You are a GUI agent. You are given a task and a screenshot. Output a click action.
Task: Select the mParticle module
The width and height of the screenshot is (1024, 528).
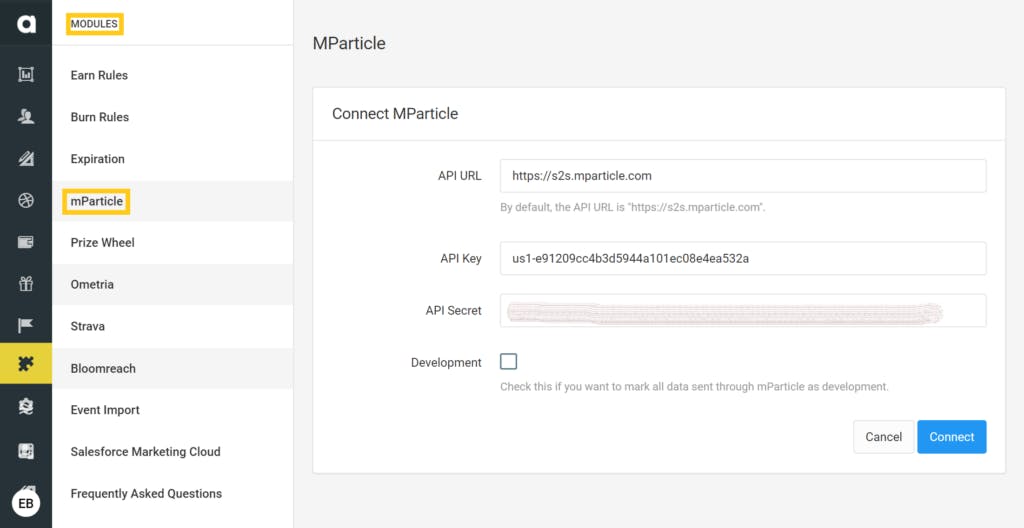[x=172, y=201]
